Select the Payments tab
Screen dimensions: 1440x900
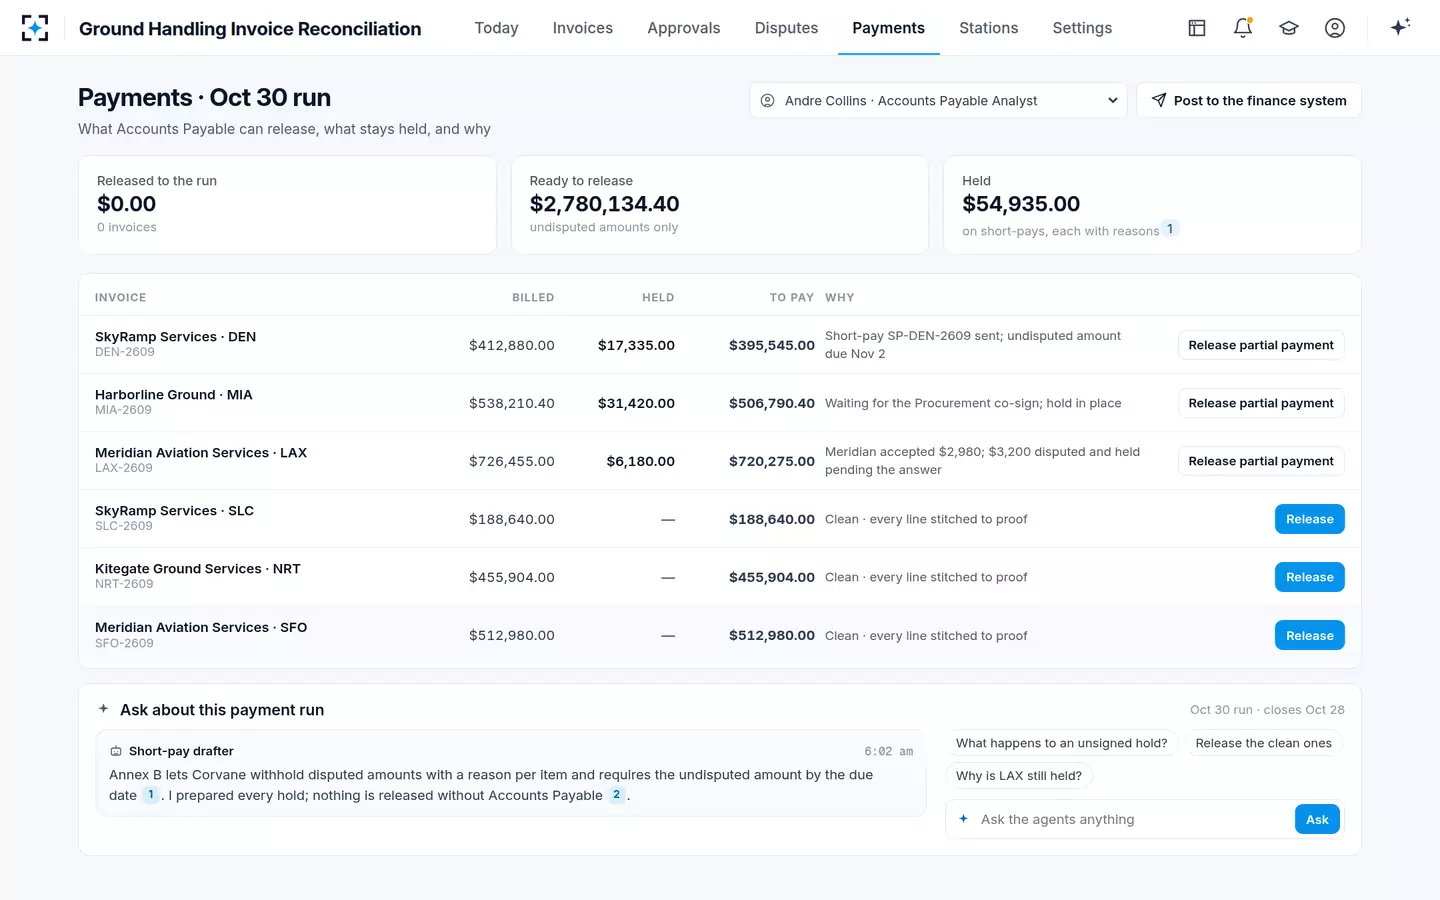pyautogui.click(x=888, y=28)
